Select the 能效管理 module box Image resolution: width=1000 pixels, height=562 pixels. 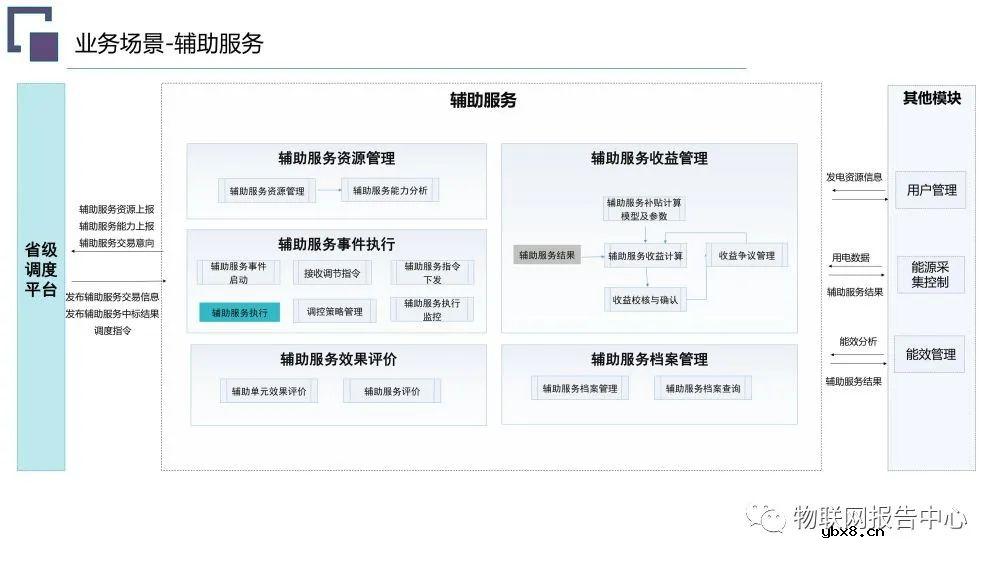pyautogui.click(x=930, y=354)
